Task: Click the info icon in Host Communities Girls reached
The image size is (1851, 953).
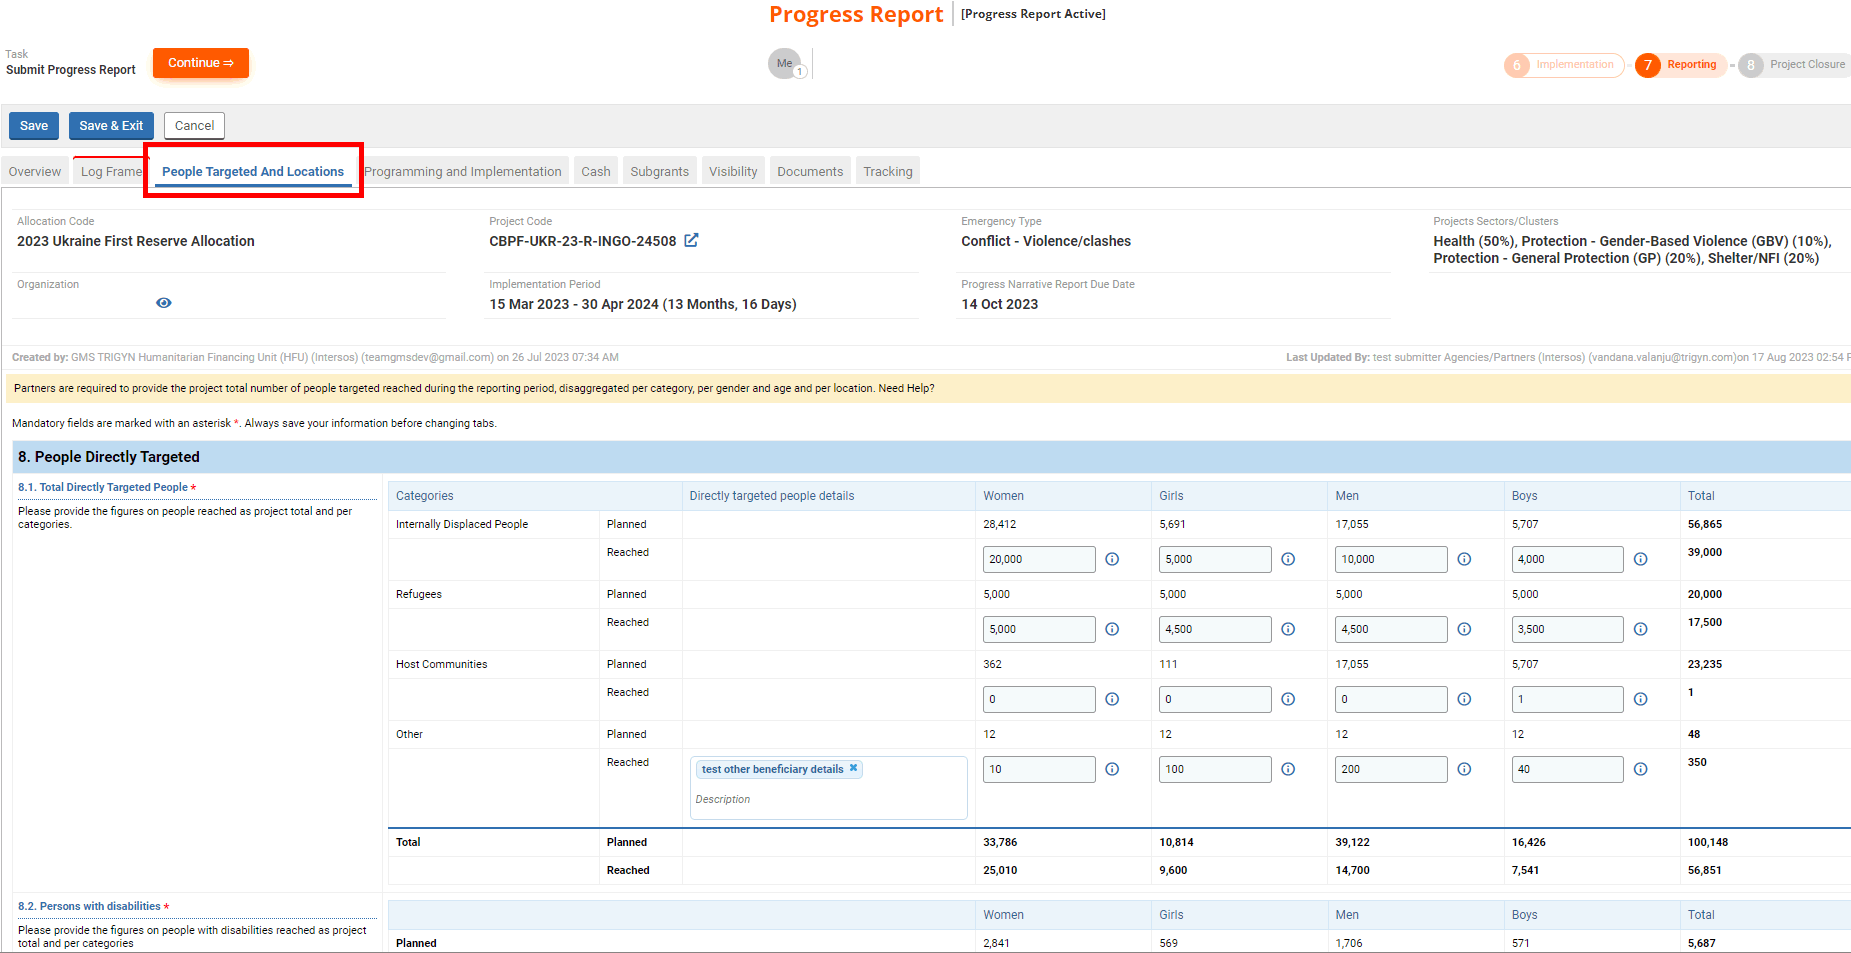Action: pos(1288,699)
